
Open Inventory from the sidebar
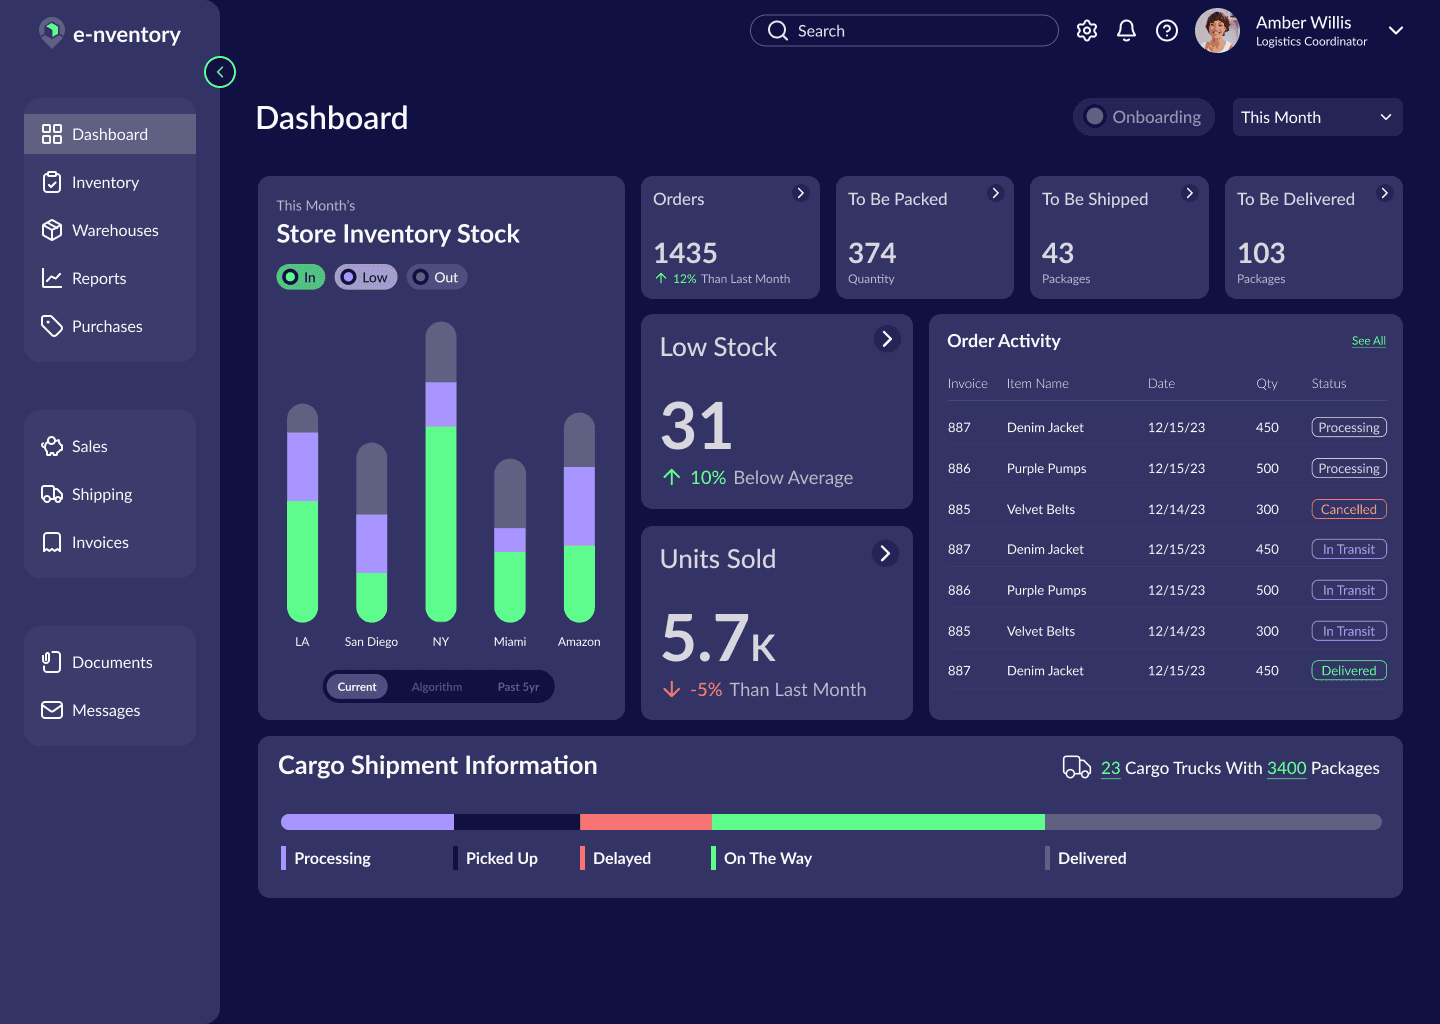tap(110, 182)
